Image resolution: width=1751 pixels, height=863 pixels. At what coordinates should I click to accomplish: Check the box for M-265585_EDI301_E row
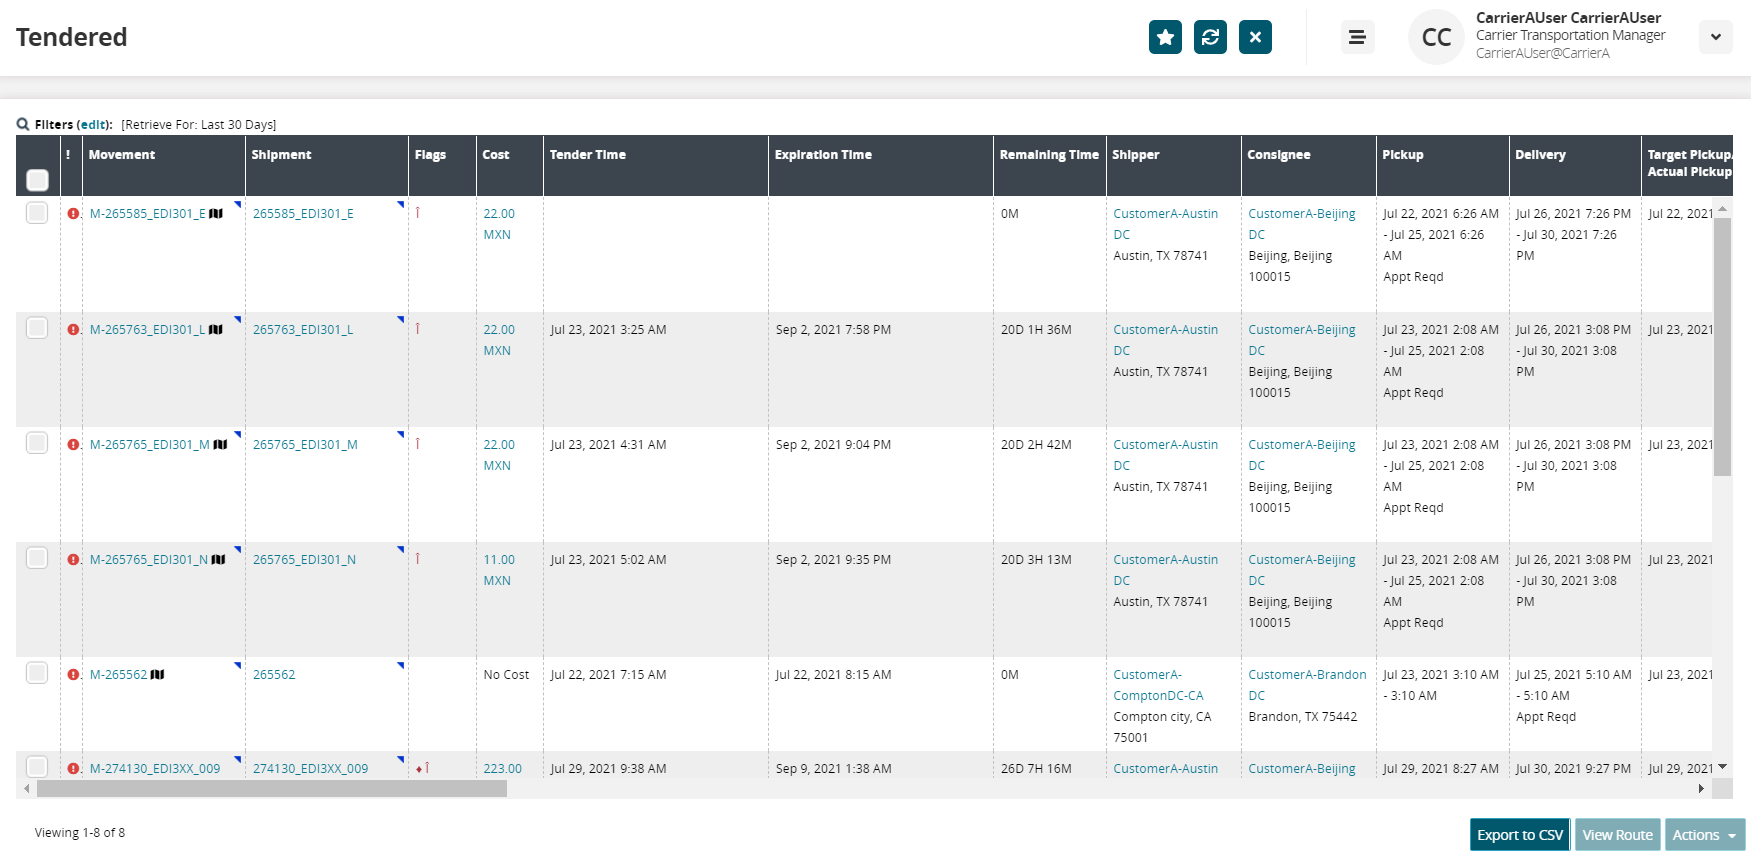point(37,213)
